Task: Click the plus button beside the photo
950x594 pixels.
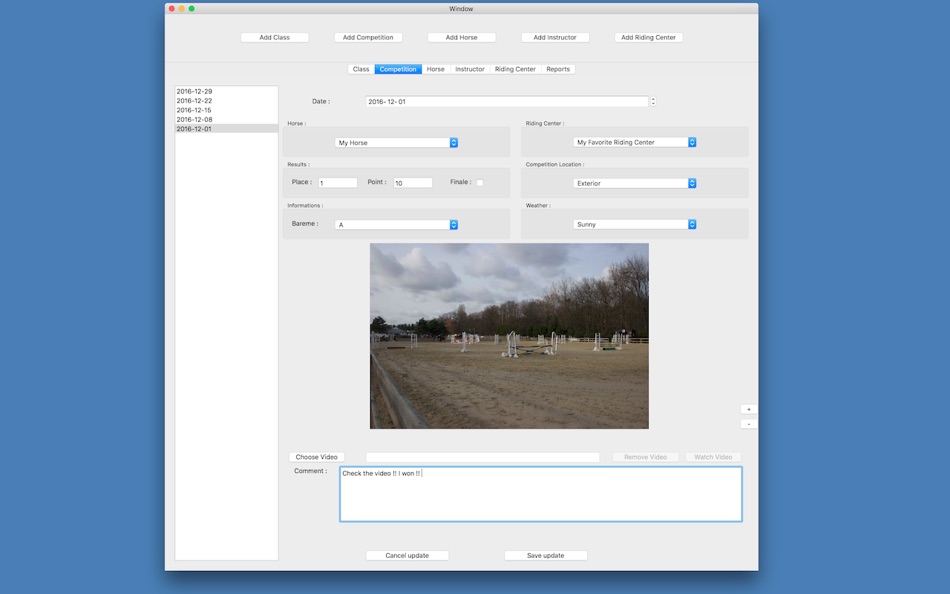Action: [749, 409]
